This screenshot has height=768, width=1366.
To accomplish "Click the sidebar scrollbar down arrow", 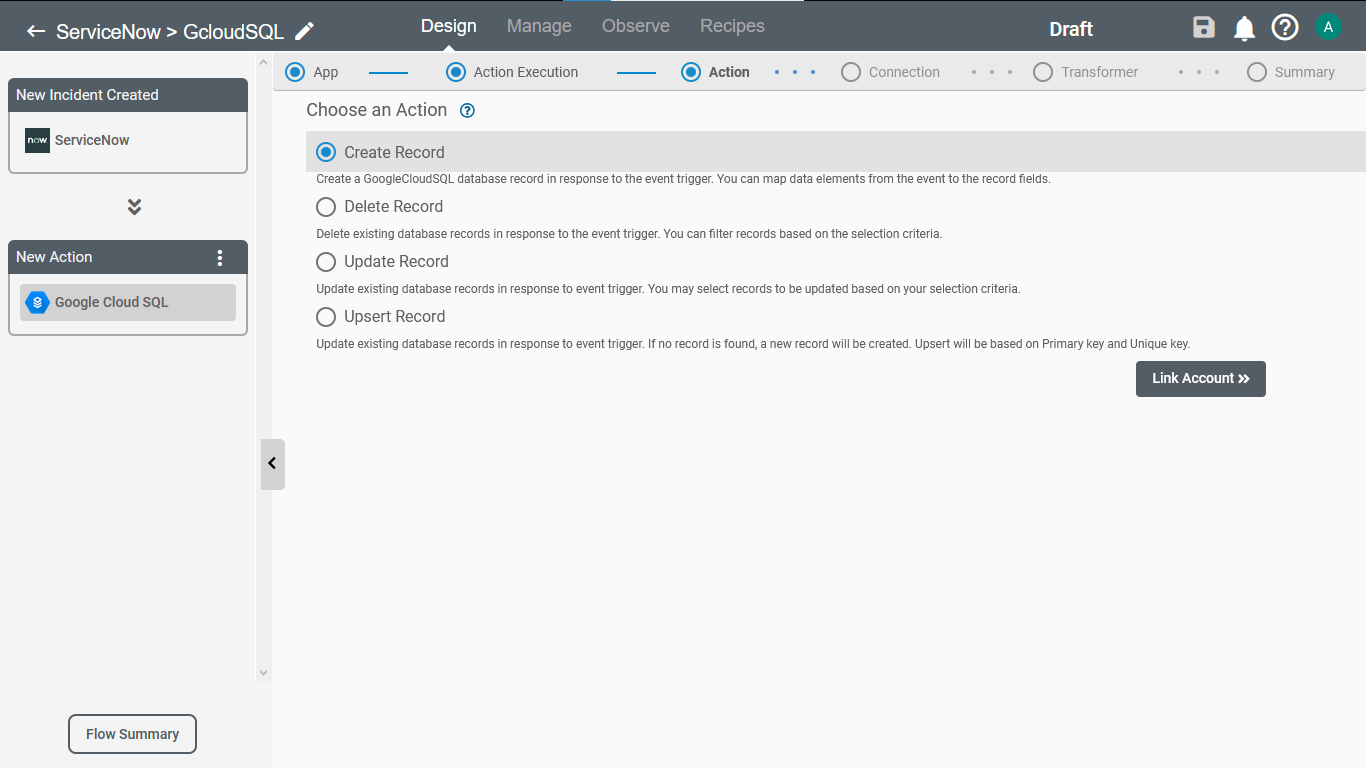I will (264, 673).
